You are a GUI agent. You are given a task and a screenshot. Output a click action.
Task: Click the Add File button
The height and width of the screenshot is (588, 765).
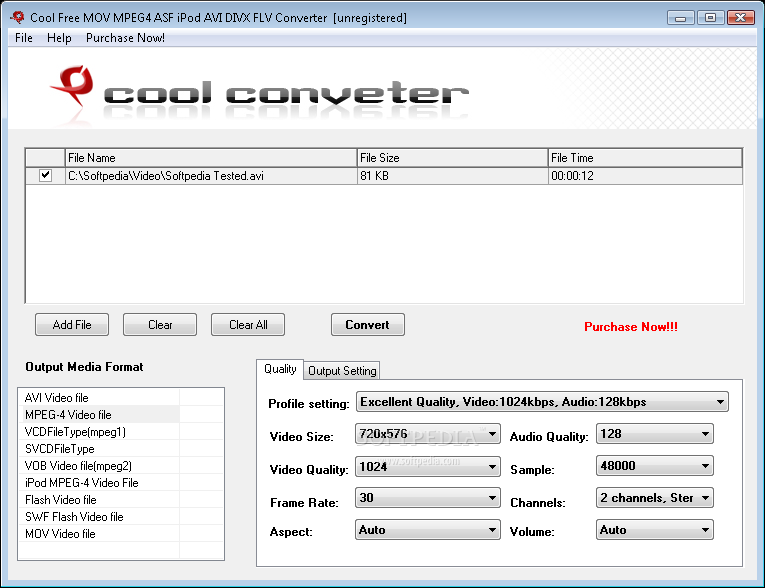coord(72,324)
